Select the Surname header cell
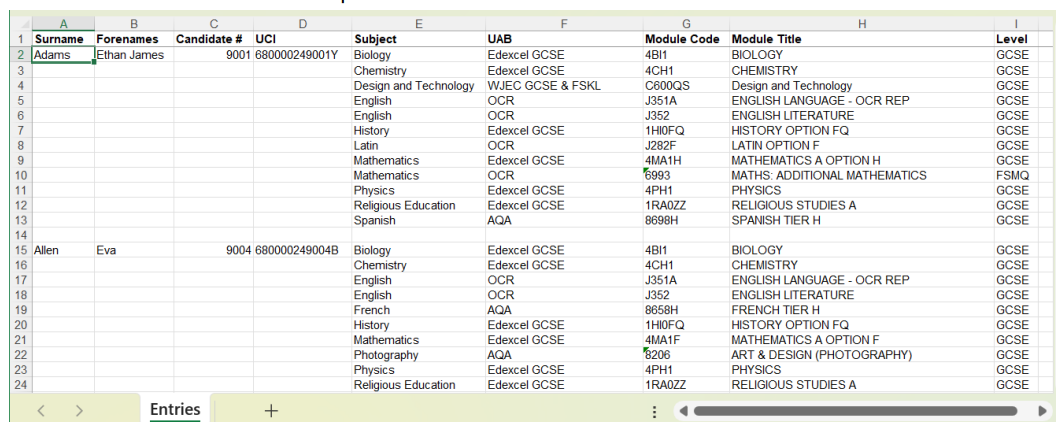The height and width of the screenshot is (430, 1064). coord(63,39)
